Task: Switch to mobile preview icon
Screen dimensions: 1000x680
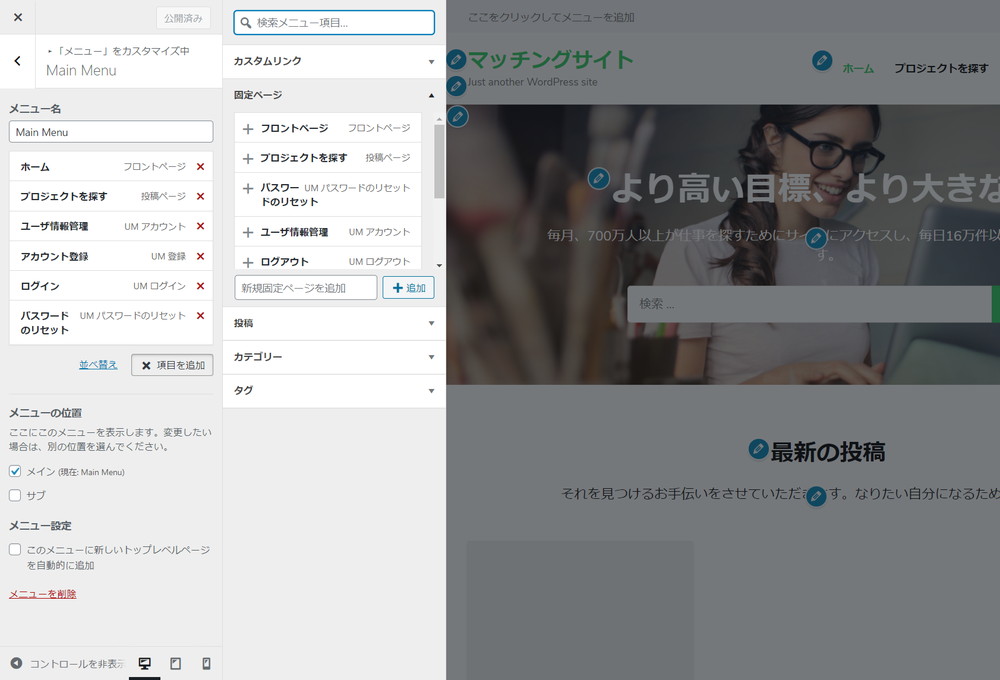Action: point(206,663)
